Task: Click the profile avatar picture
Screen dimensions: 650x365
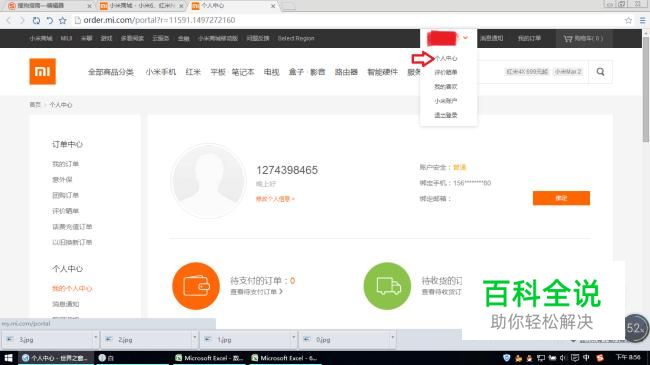Action: 209,181
